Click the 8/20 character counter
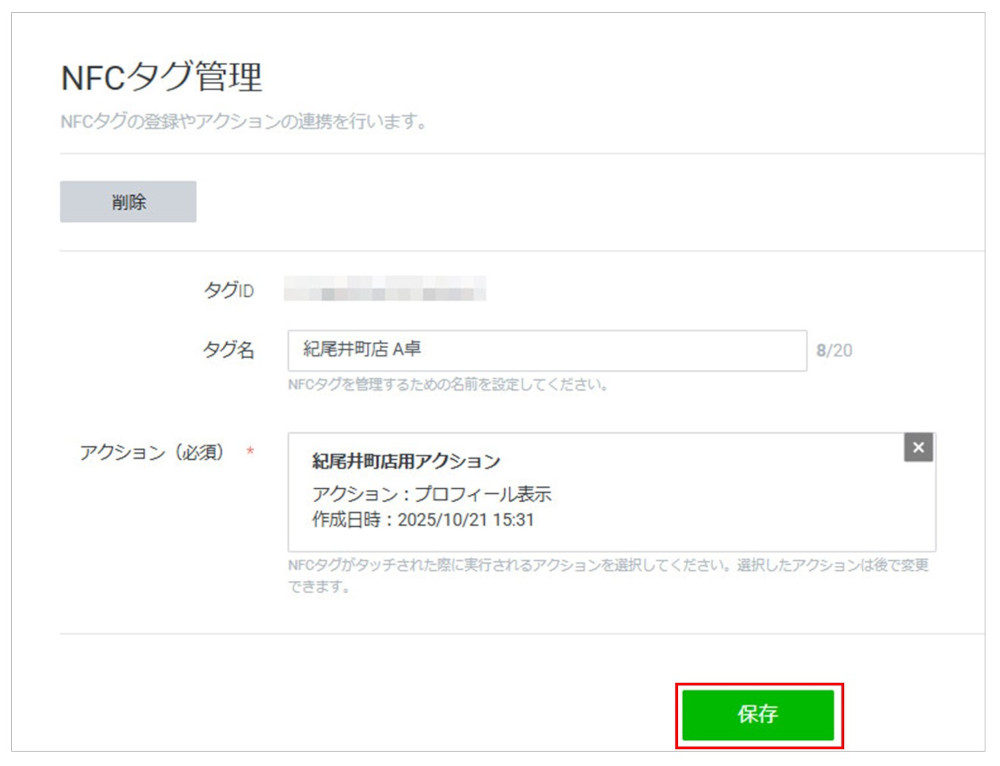This screenshot has height=766, width=1000. [x=835, y=349]
